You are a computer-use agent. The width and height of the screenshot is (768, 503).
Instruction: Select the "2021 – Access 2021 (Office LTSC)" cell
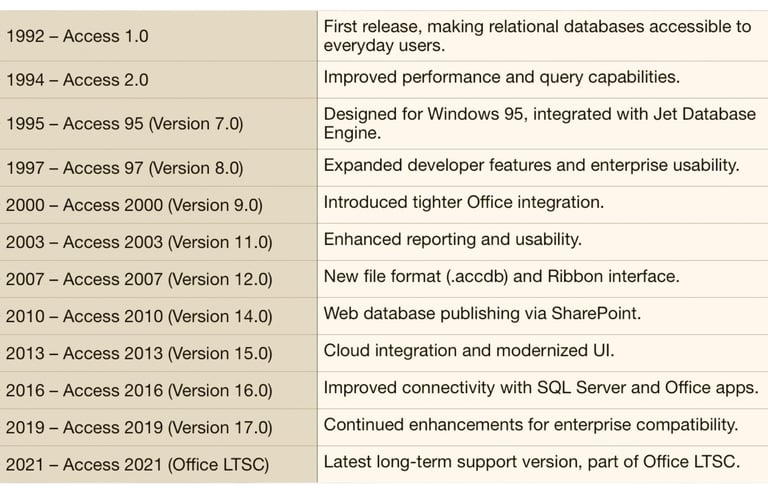point(137,465)
